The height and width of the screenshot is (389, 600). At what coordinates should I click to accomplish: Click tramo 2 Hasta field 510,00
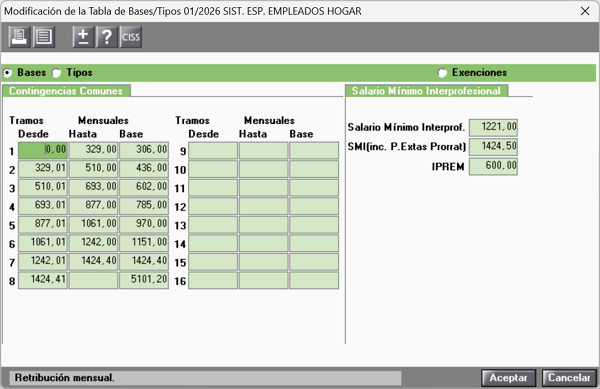(93, 169)
